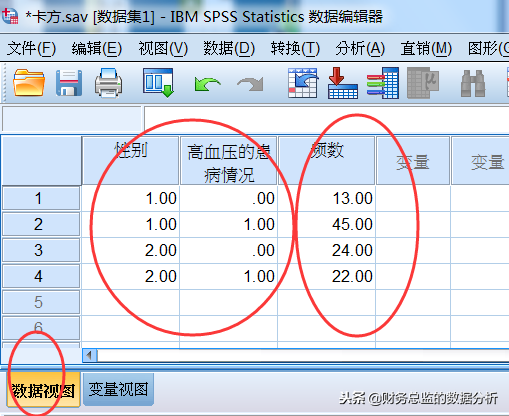Click the horizontal scrollbar left arrow

click(89, 355)
